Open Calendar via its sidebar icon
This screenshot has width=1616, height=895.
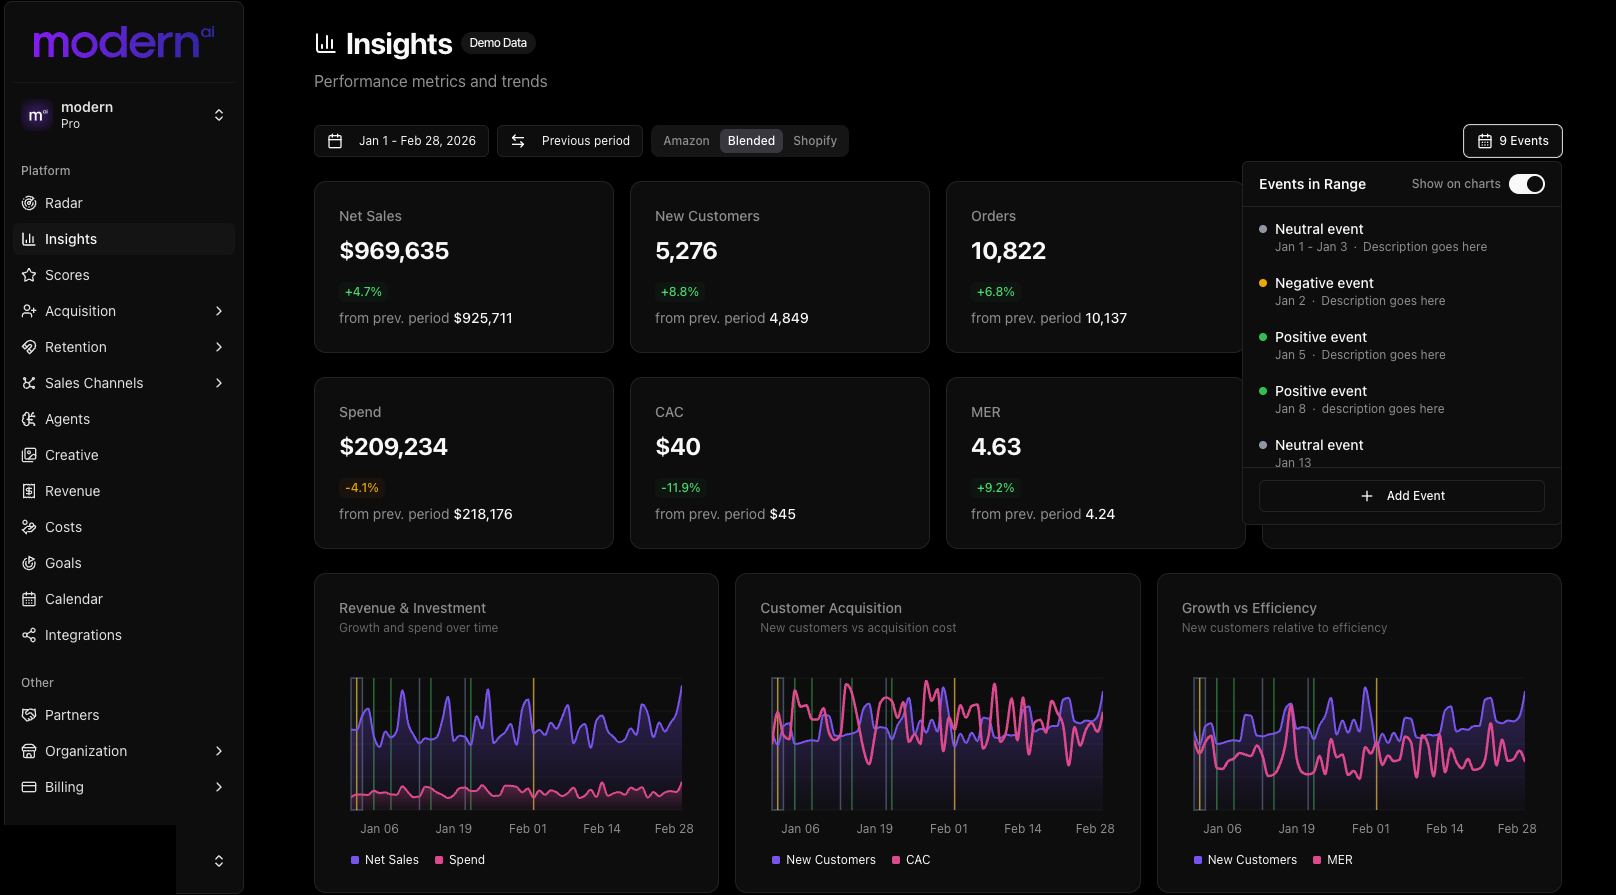click(29, 599)
